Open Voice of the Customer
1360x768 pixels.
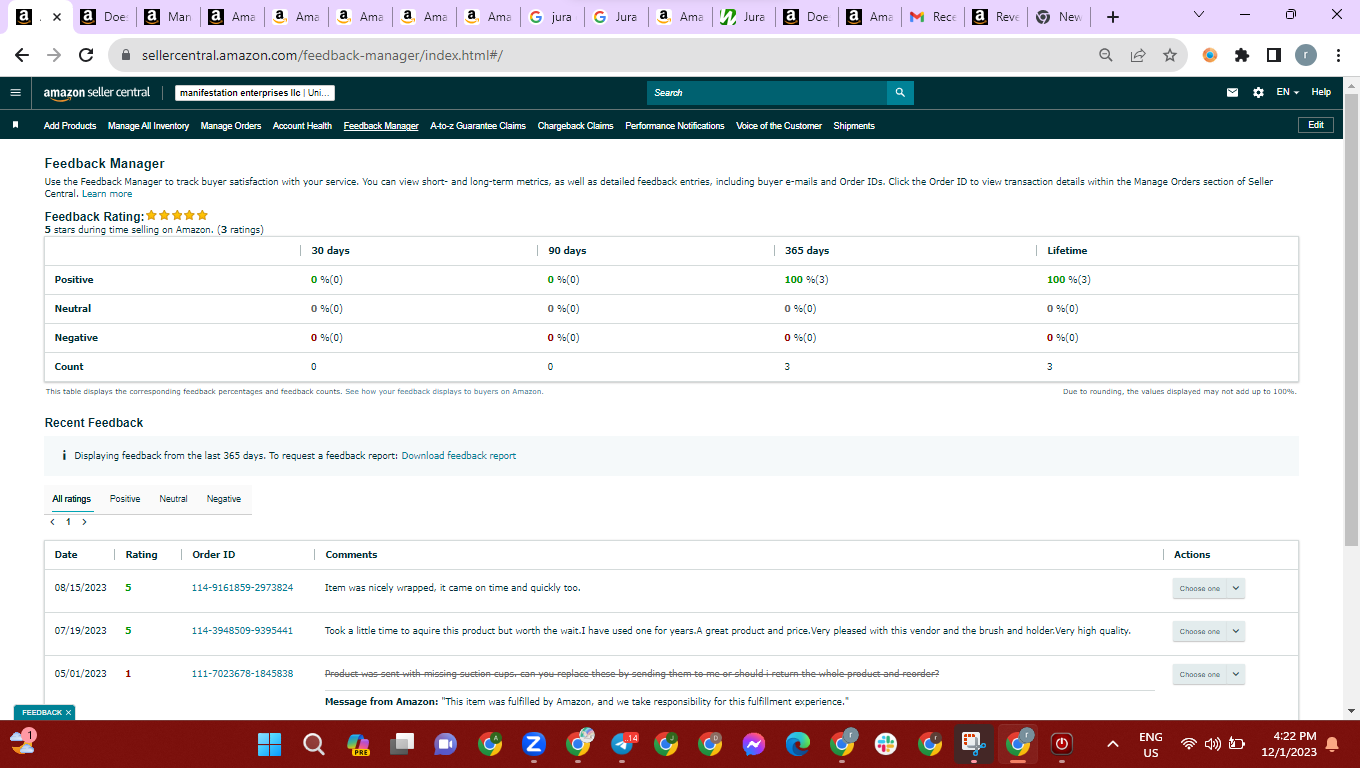click(x=779, y=126)
